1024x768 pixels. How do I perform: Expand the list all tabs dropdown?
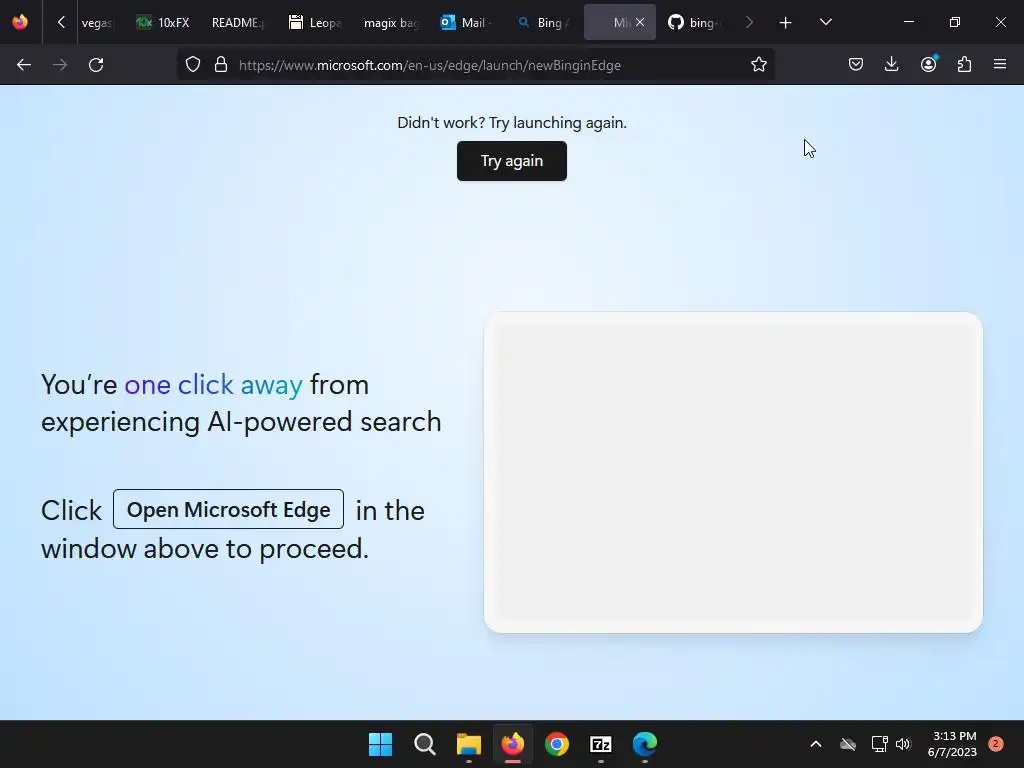[825, 22]
